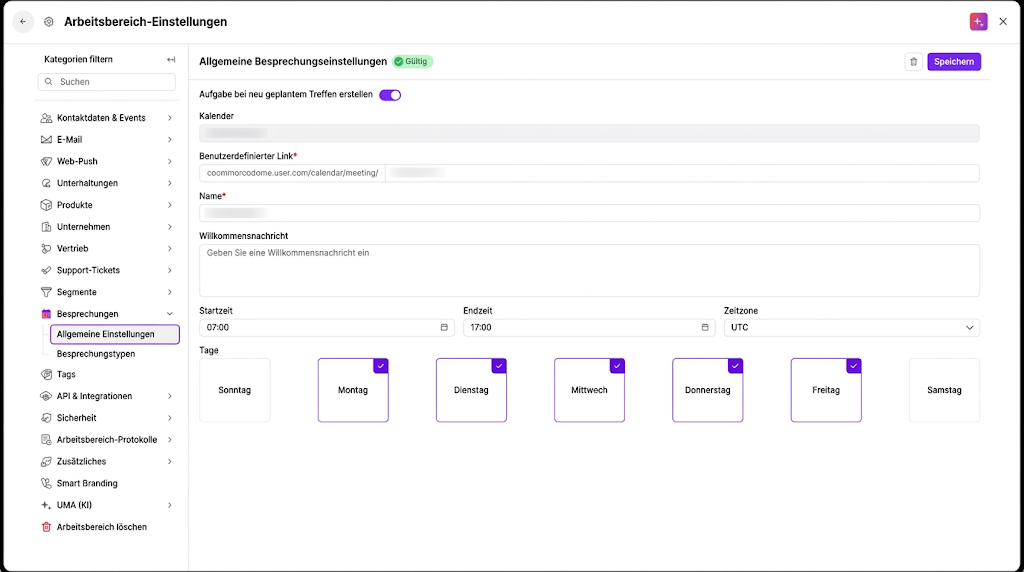Expand Kontaktdaten & Events chevron
This screenshot has height=572, width=1024.
[x=170, y=118]
